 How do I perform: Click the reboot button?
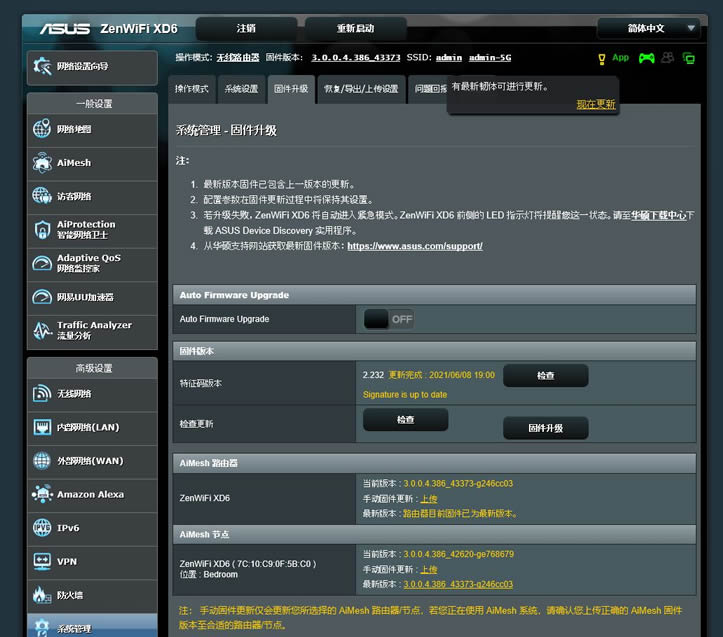coord(356,29)
